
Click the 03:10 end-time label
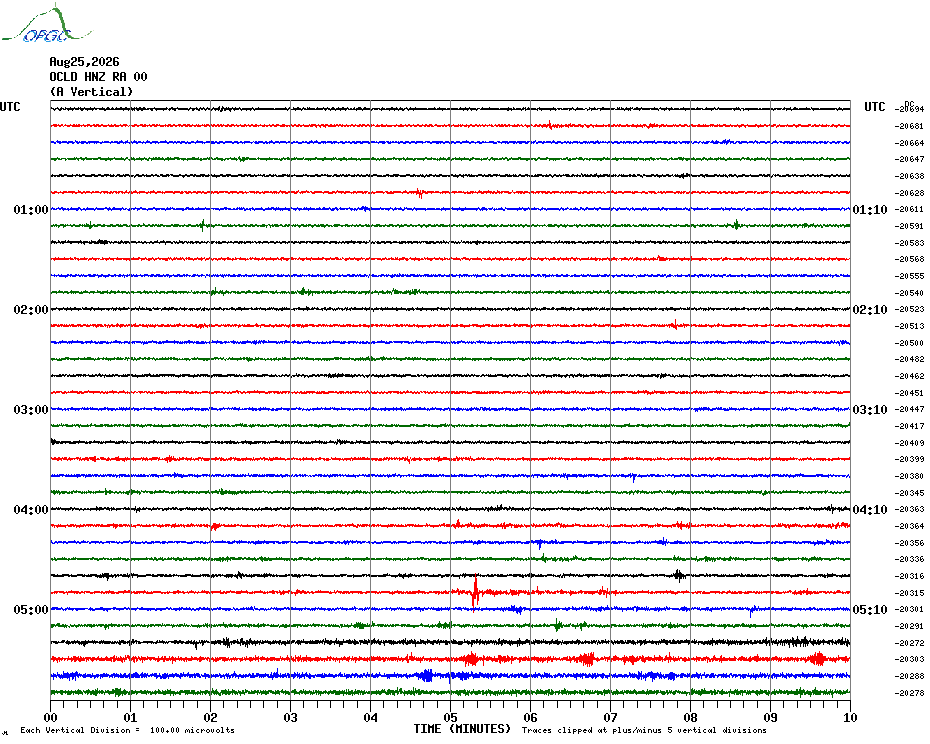870,410
